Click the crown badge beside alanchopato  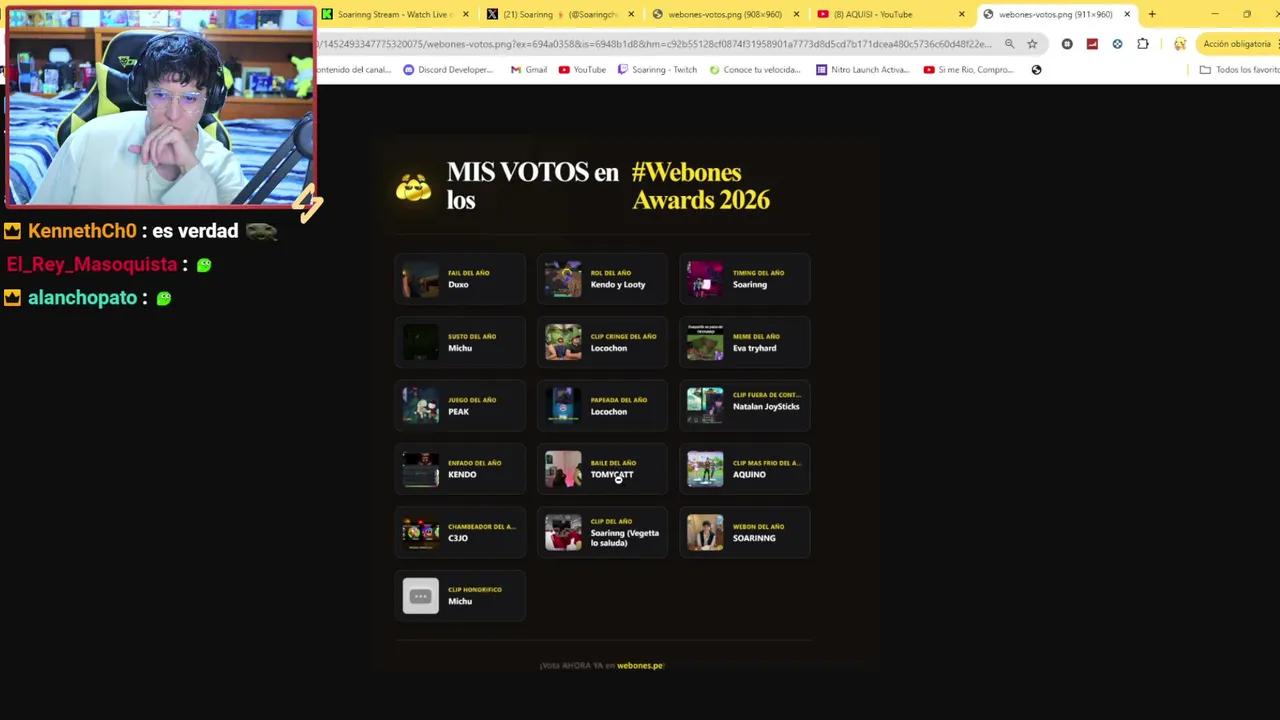click(x=12, y=298)
